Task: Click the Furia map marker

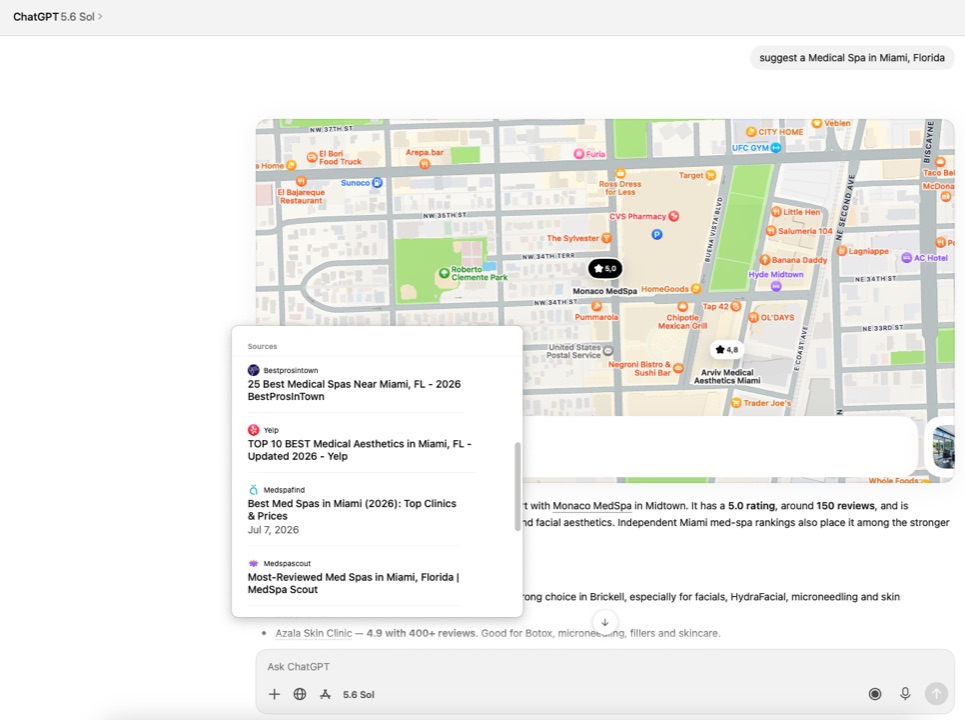Action: (x=579, y=154)
